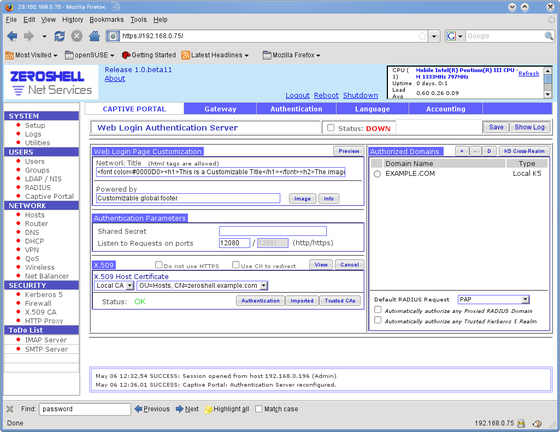This screenshot has height=432, width=560.
Task: Click the Shutdown link
Action: pos(360,96)
